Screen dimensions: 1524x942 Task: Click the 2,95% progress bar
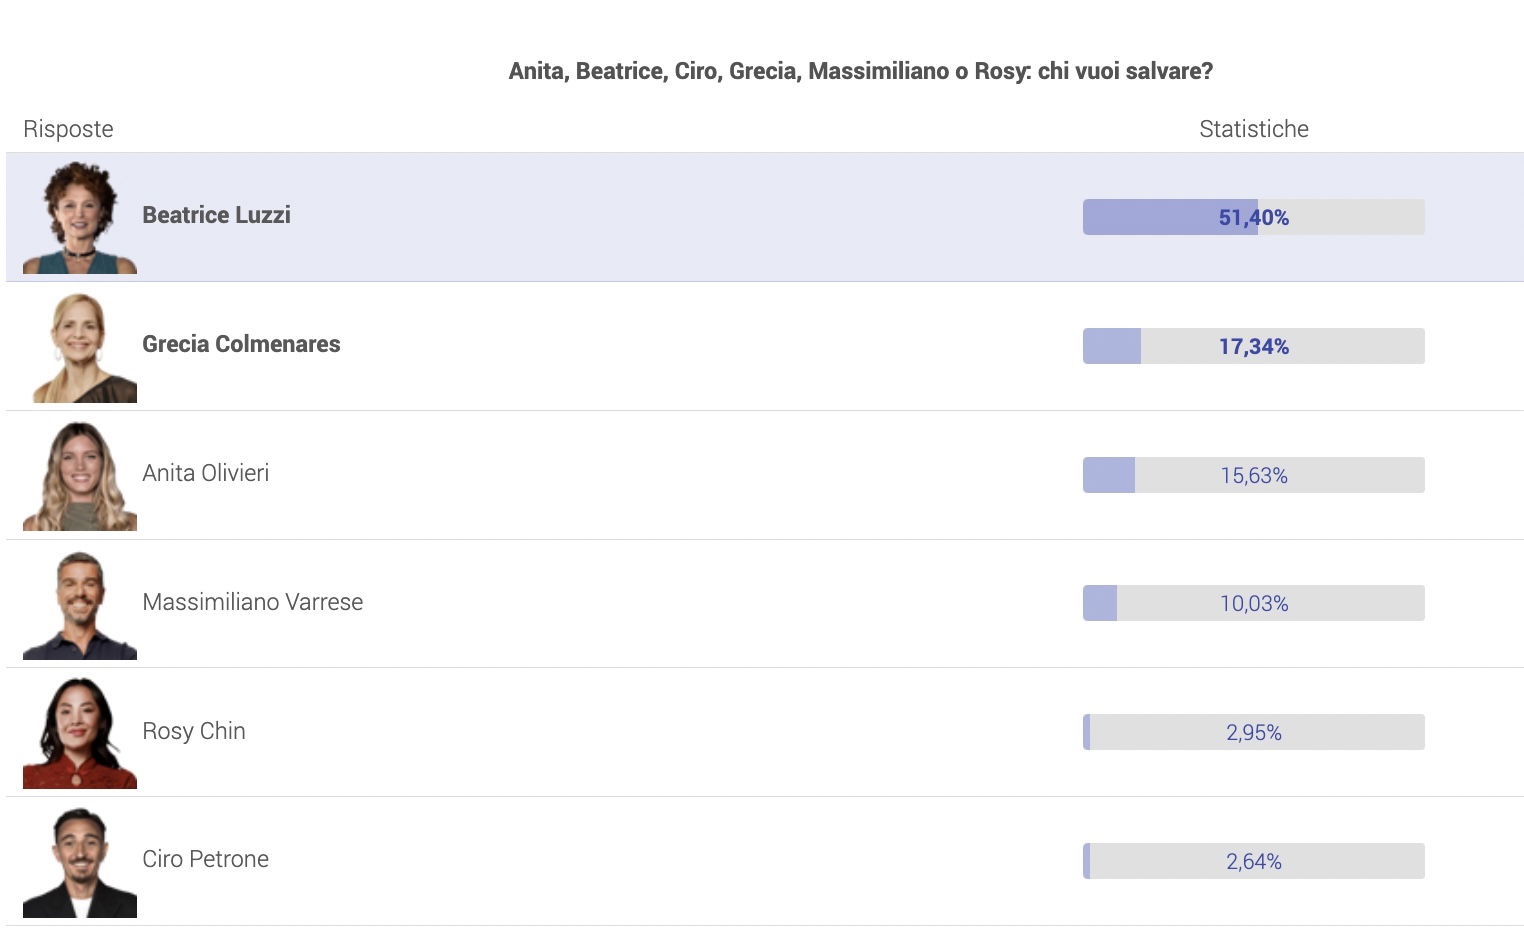[x=1254, y=732]
